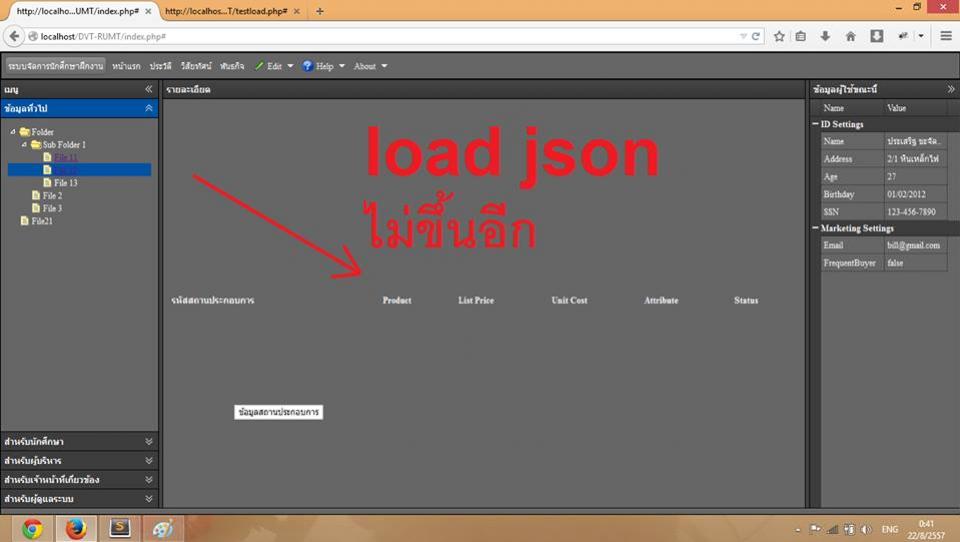Sort by the Product column header
The width and height of the screenshot is (960, 542).
click(397, 300)
